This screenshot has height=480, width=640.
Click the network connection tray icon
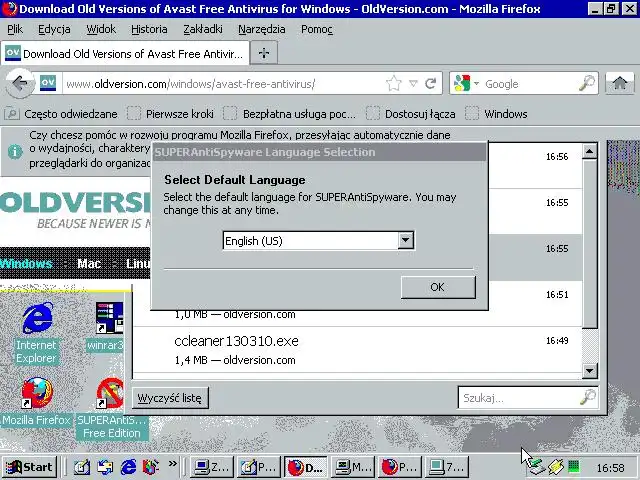coord(536,467)
